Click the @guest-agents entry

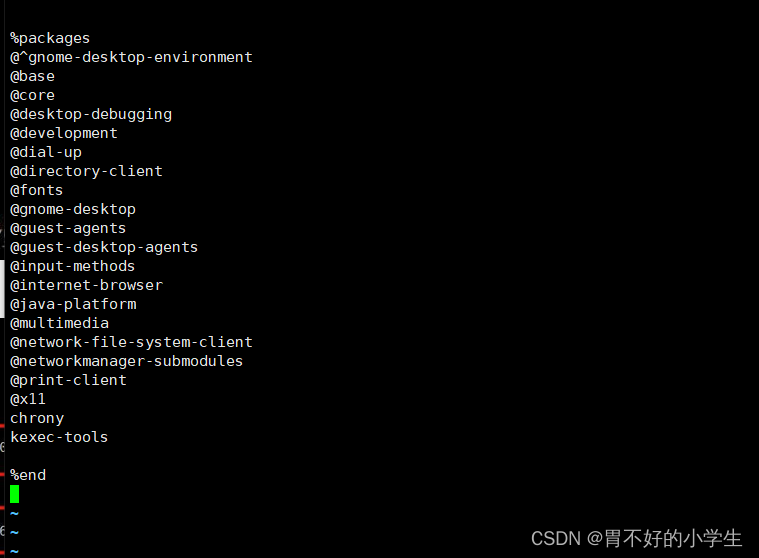[x=68, y=228]
